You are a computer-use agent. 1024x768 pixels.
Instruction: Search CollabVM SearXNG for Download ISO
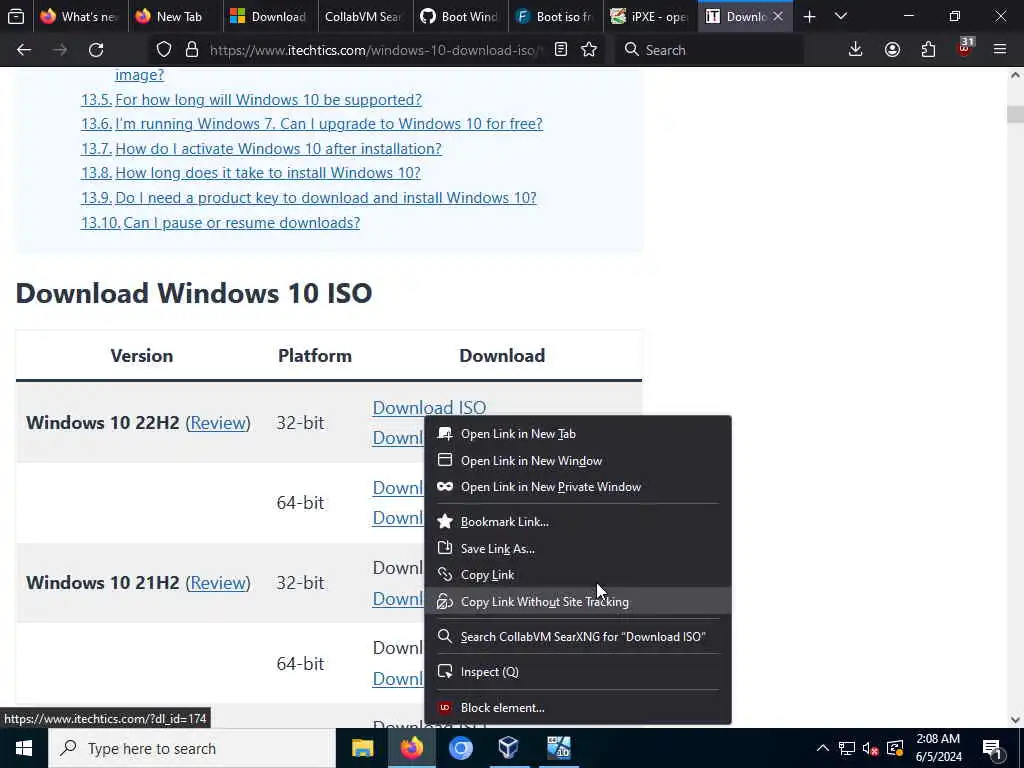(578, 637)
